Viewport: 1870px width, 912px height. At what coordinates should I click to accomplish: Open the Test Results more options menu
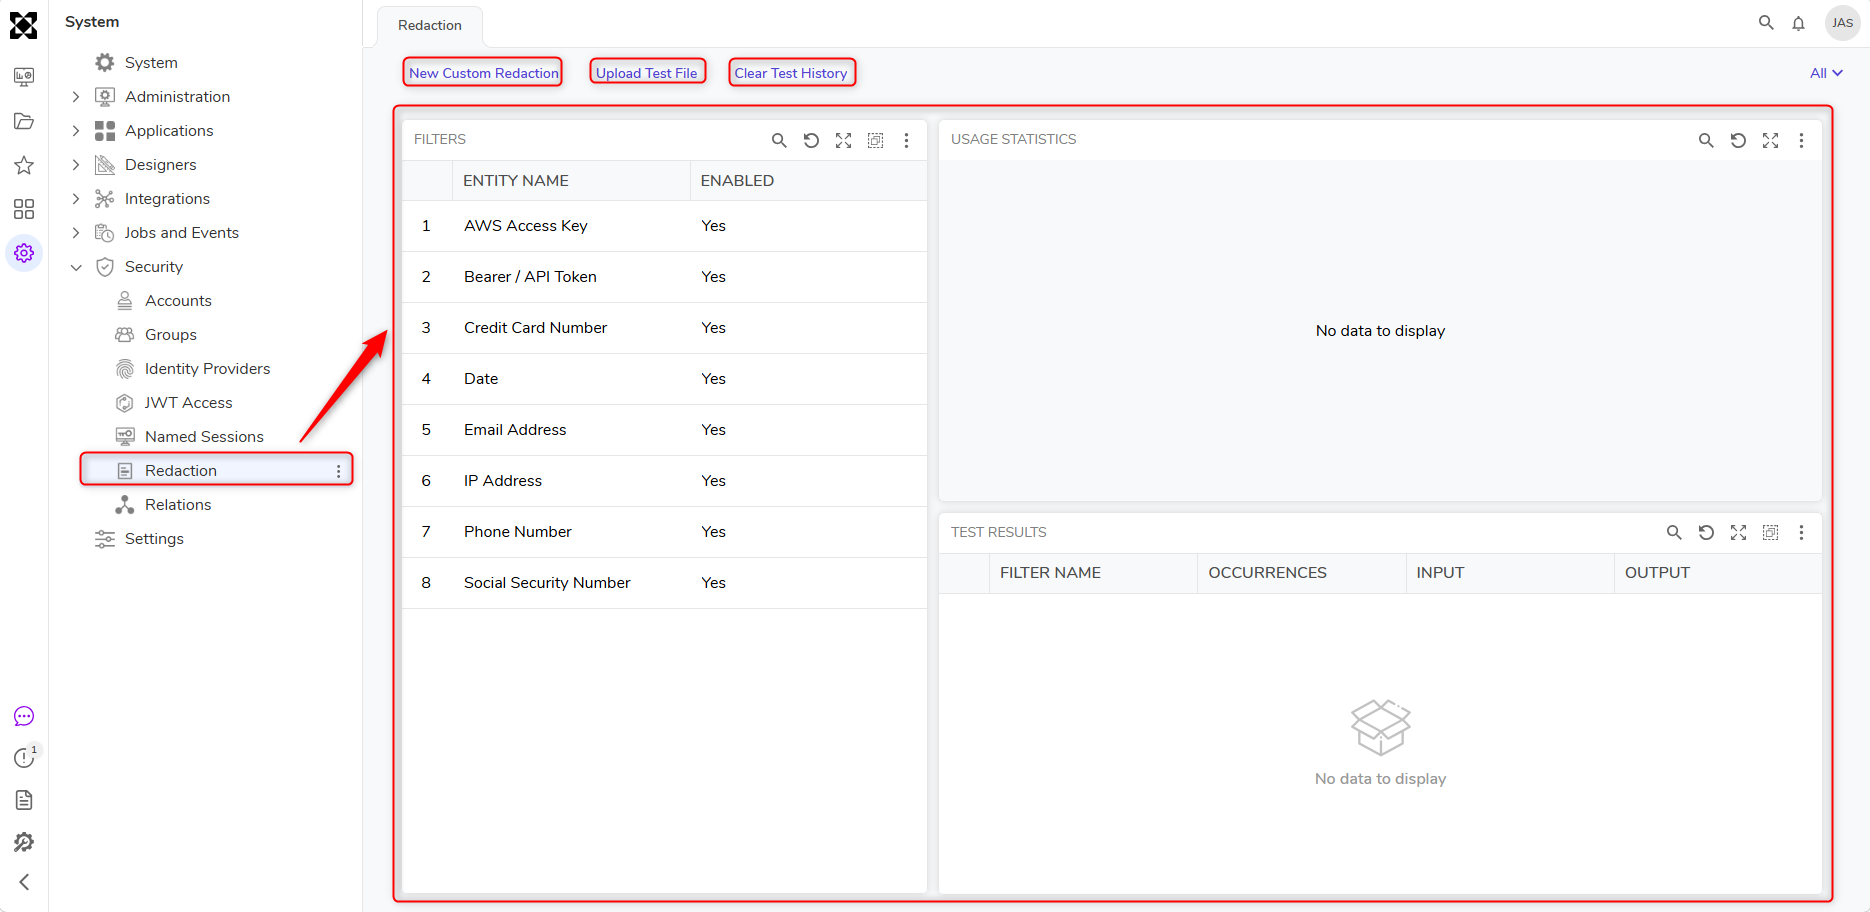[x=1802, y=532]
